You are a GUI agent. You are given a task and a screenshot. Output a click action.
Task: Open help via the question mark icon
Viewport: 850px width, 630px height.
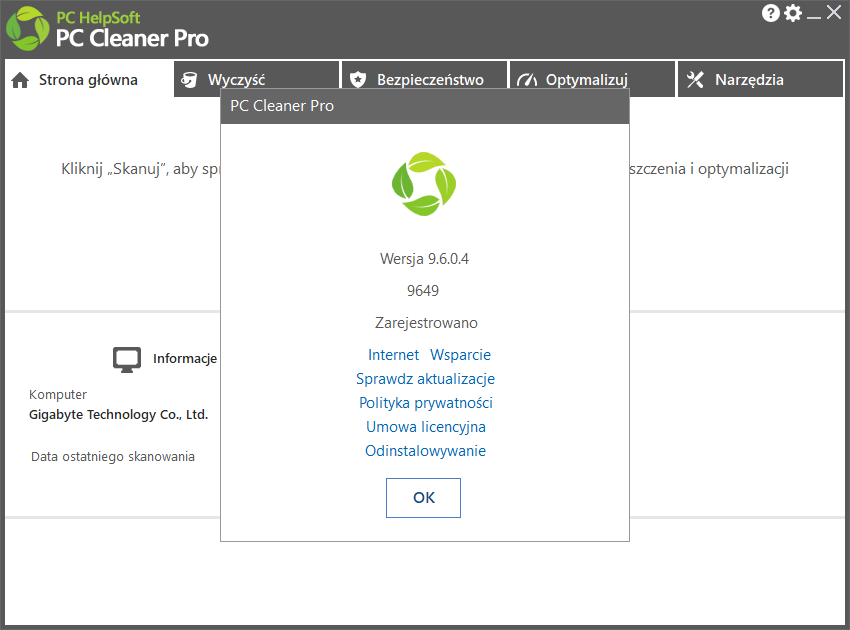(x=770, y=13)
